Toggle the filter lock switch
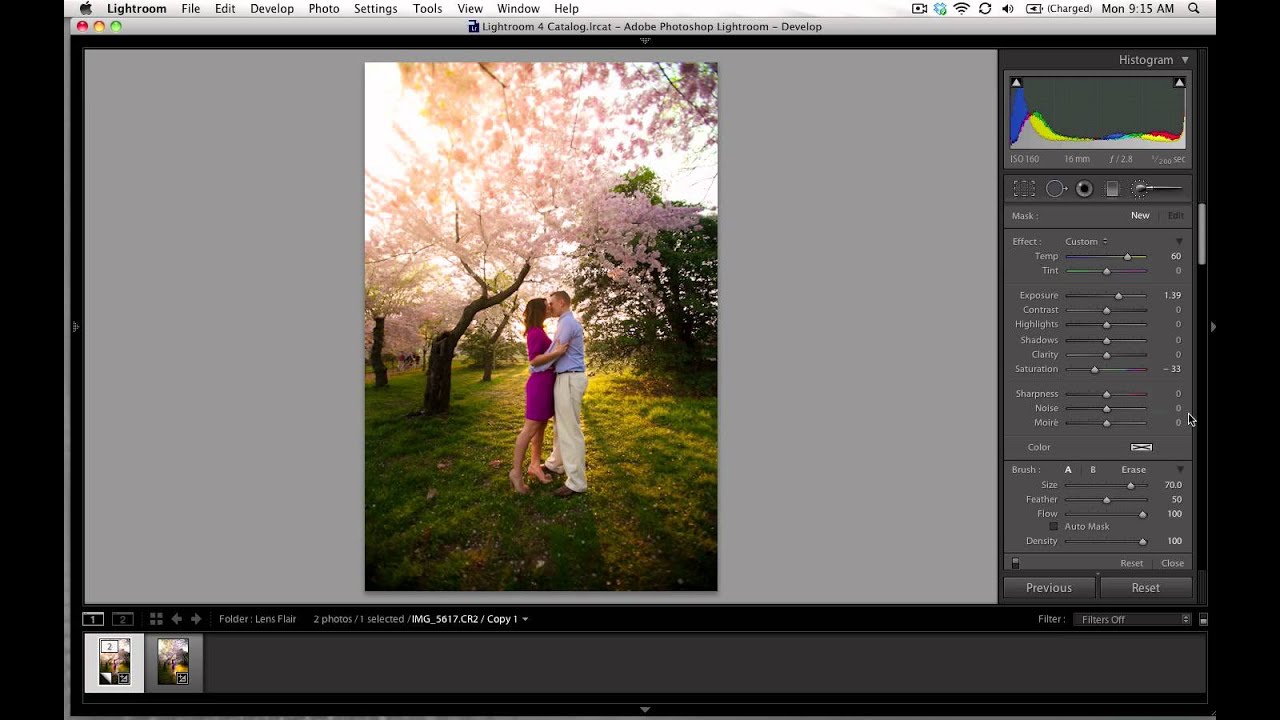The width and height of the screenshot is (1280, 720). pos(1203,620)
